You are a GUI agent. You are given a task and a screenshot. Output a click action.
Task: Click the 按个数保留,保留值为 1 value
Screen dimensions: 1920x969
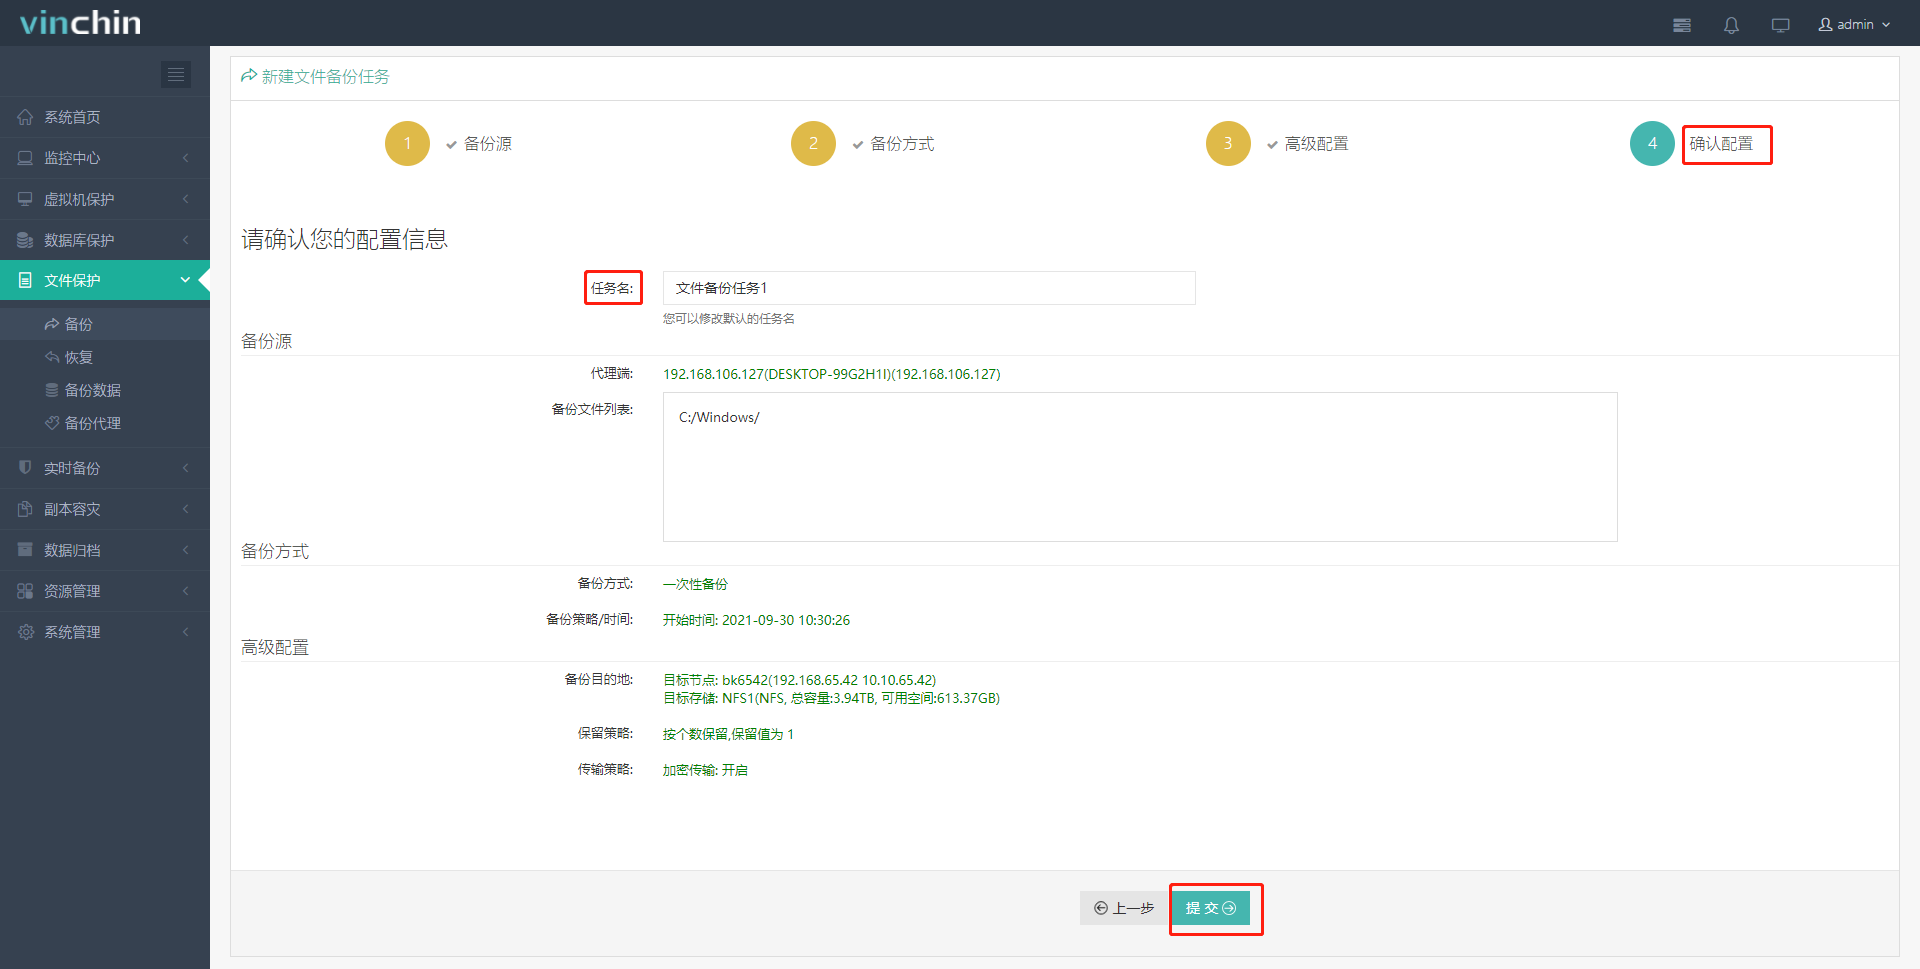click(728, 734)
